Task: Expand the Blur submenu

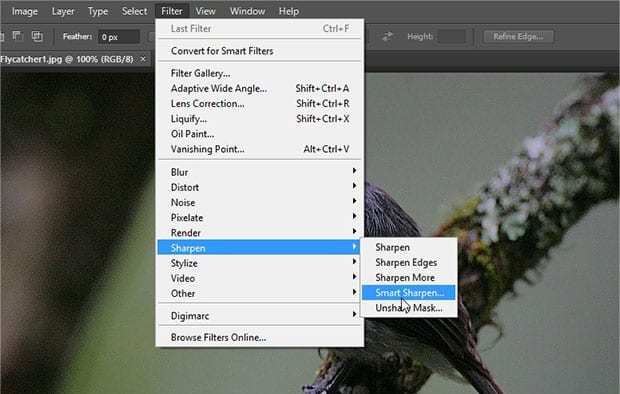Action: pos(260,172)
